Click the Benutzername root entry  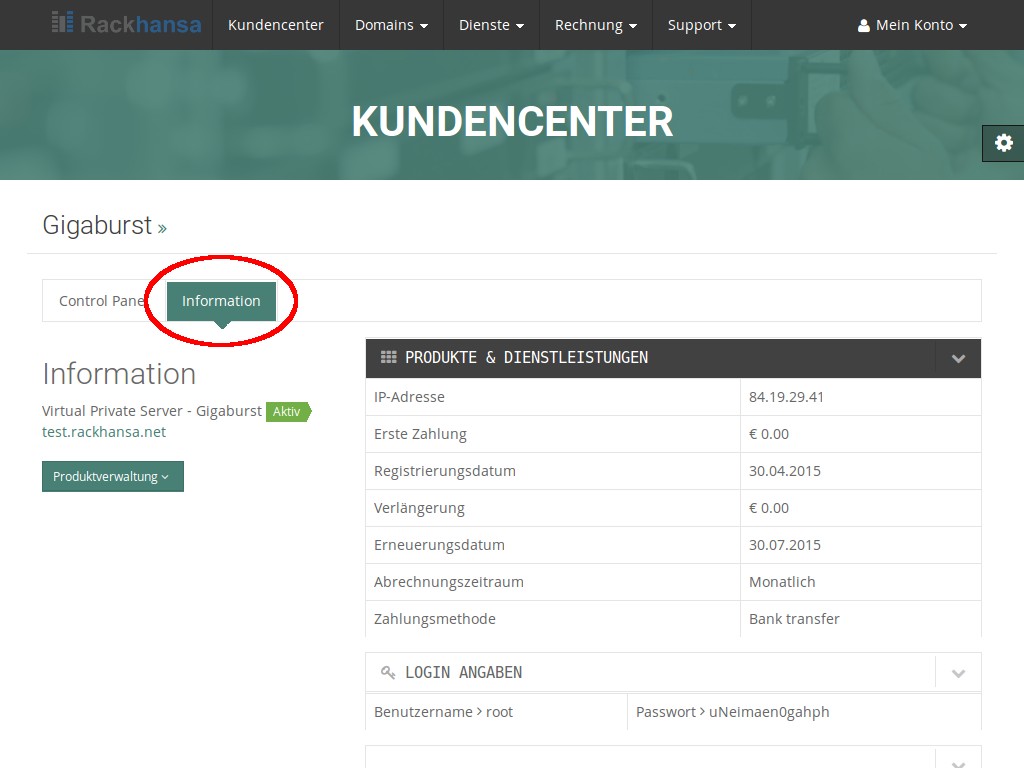443,712
